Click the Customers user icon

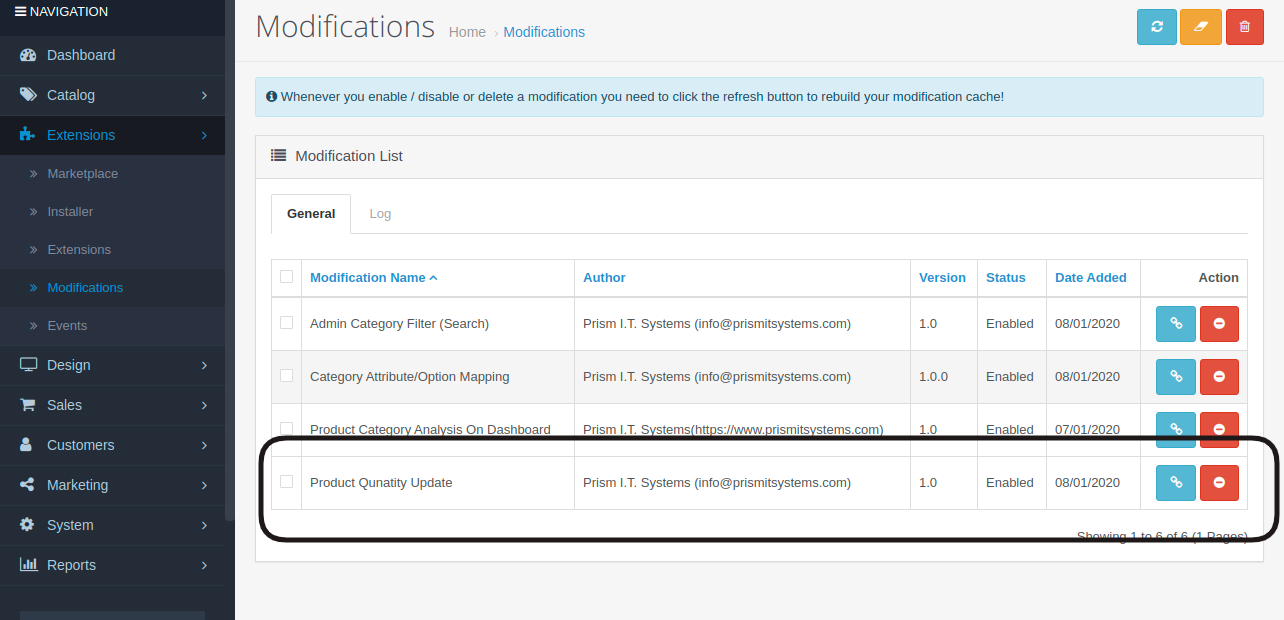click(26, 445)
